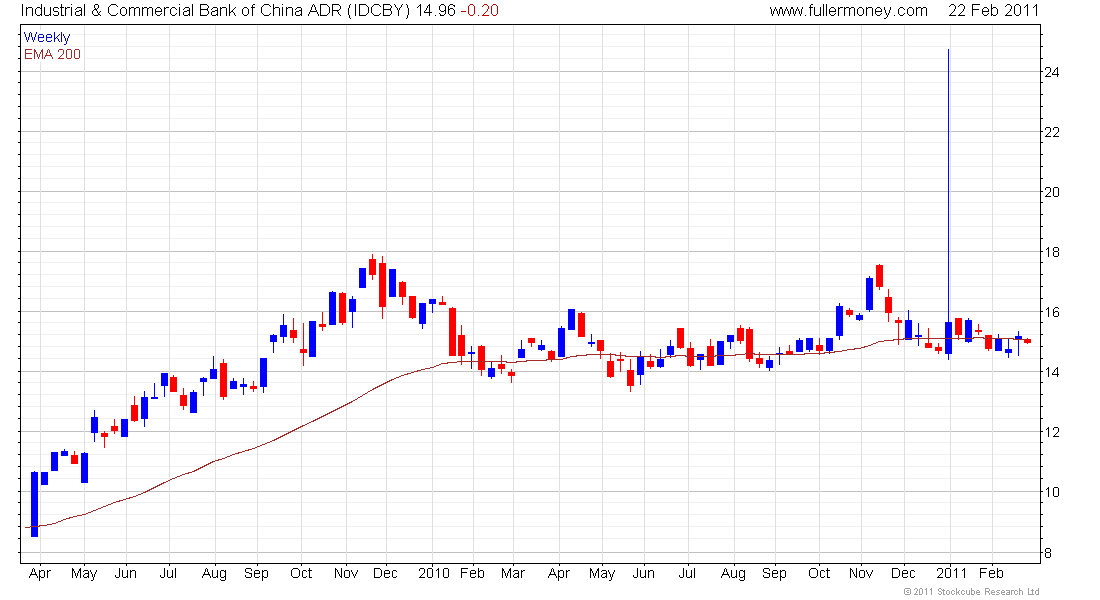The height and width of the screenshot is (600, 1100).
Task: Click the 'Mar' month label on time axis
Action: (513, 573)
